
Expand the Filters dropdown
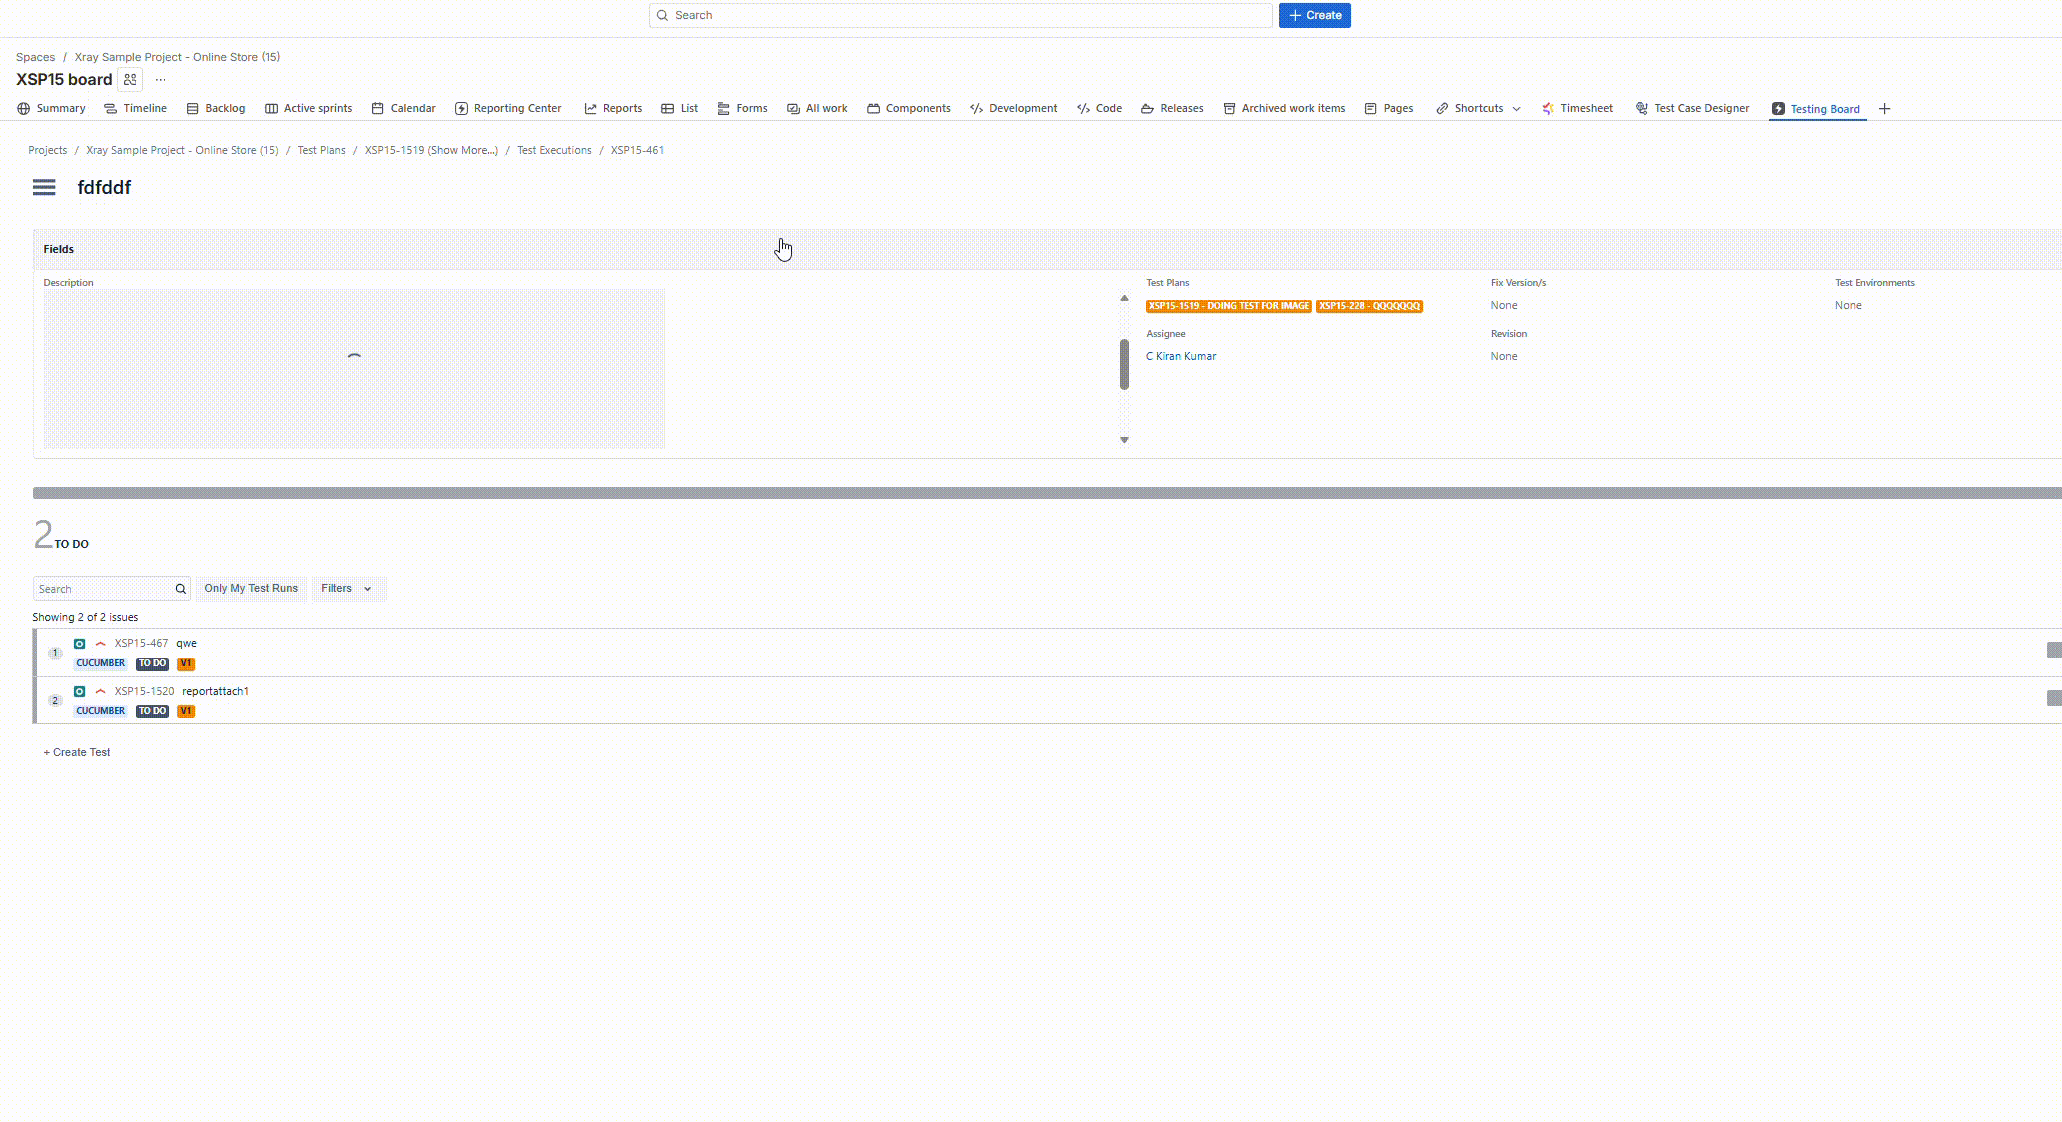(x=346, y=588)
